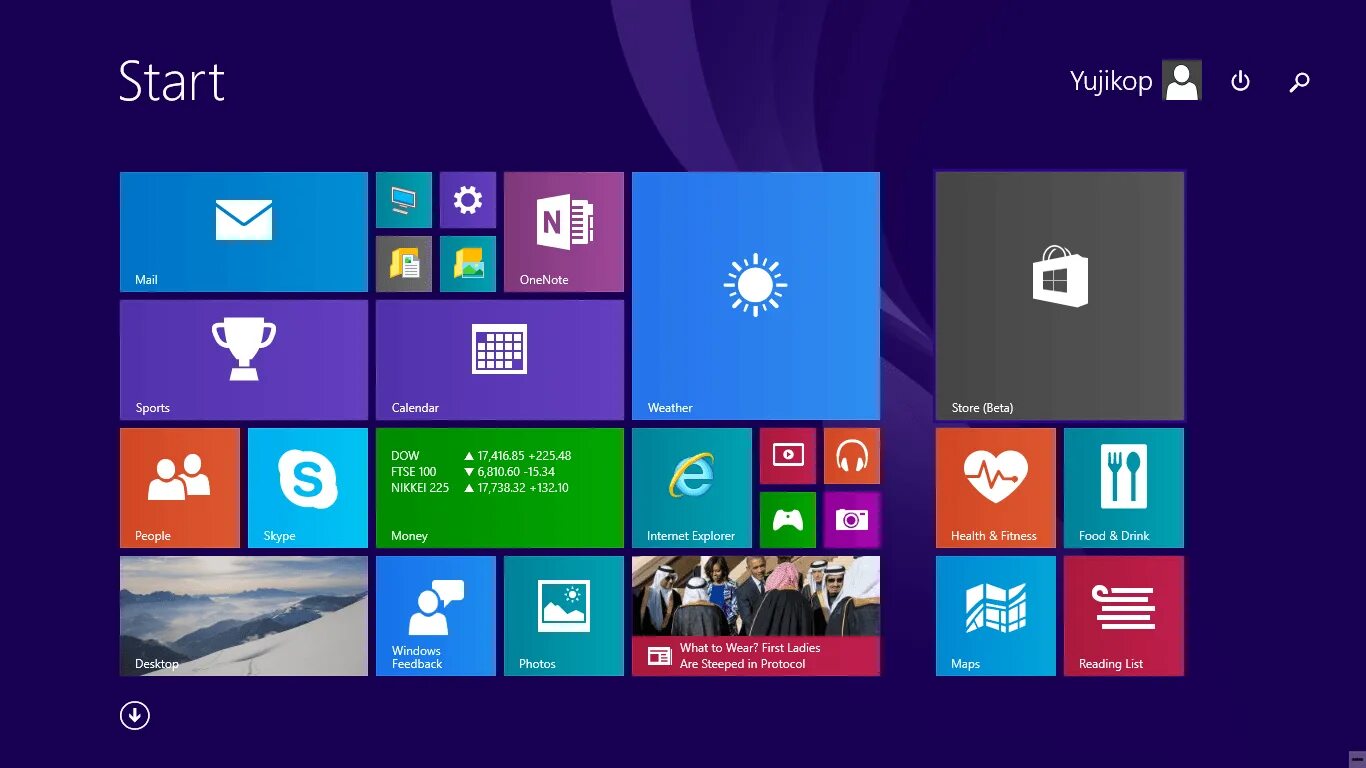Open the Food & Drink tile
1366x768 pixels.
point(1124,488)
